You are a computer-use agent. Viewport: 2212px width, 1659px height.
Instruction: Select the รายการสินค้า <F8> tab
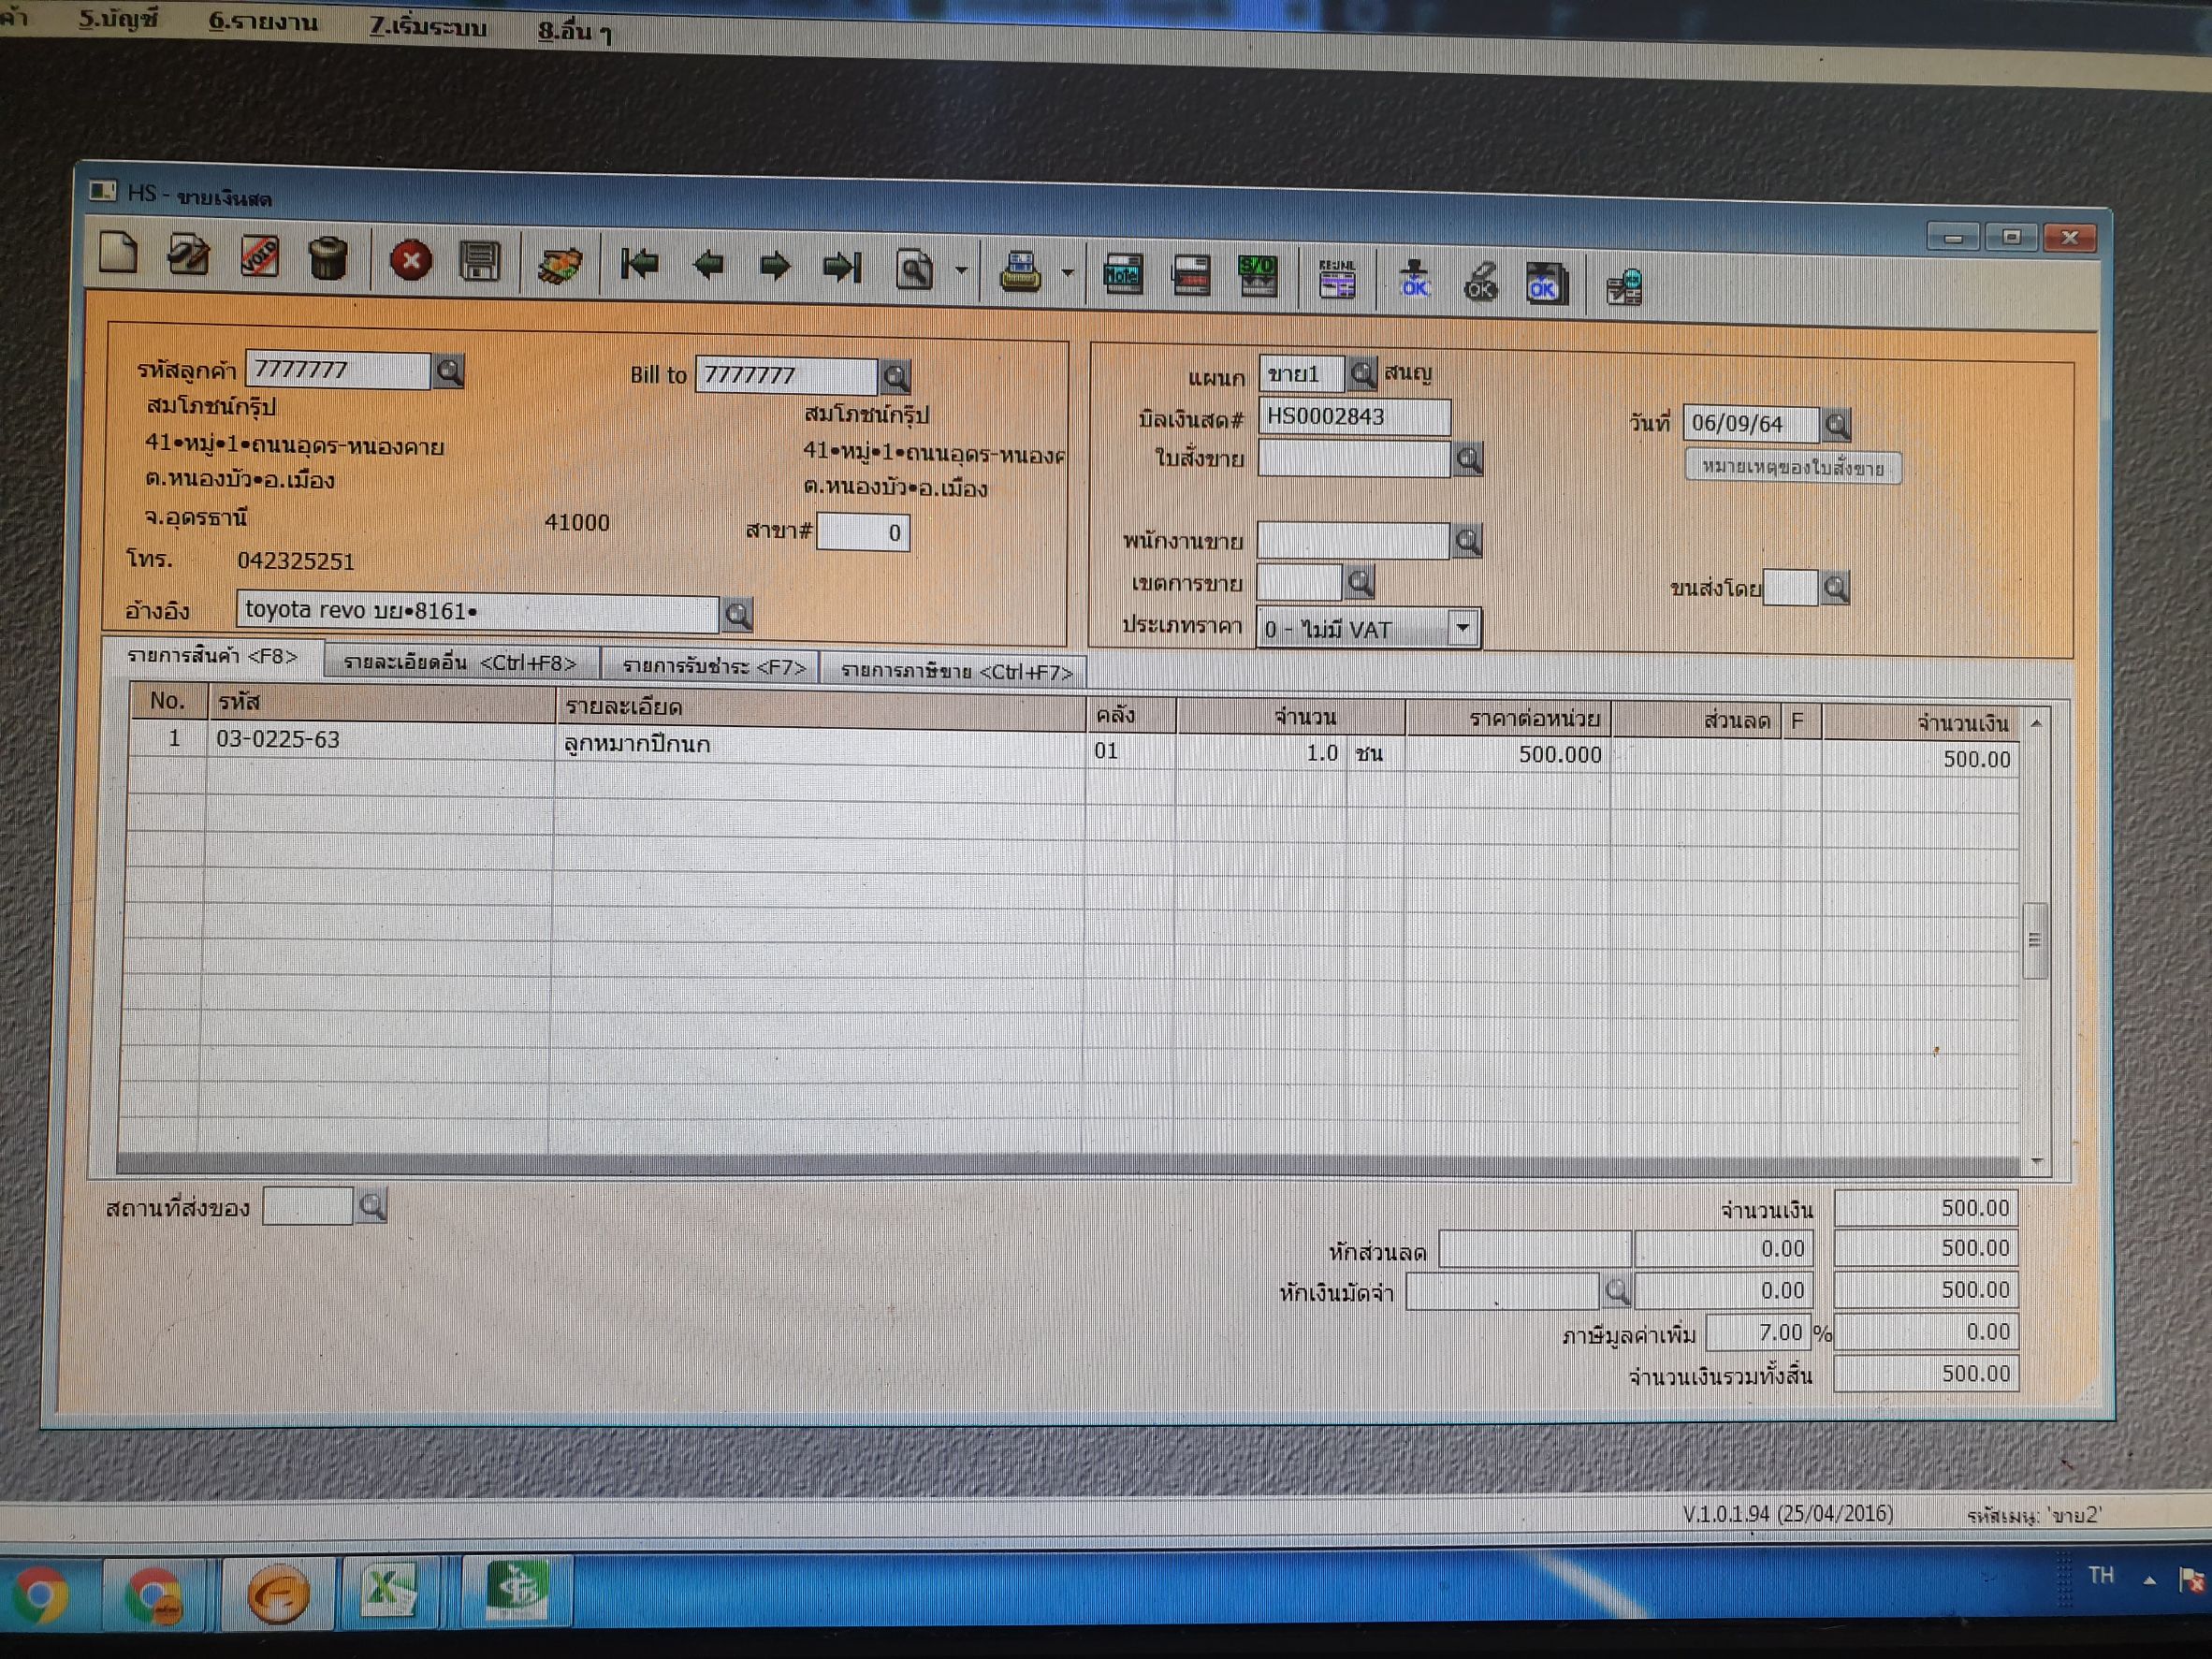pyautogui.click(x=212, y=657)
